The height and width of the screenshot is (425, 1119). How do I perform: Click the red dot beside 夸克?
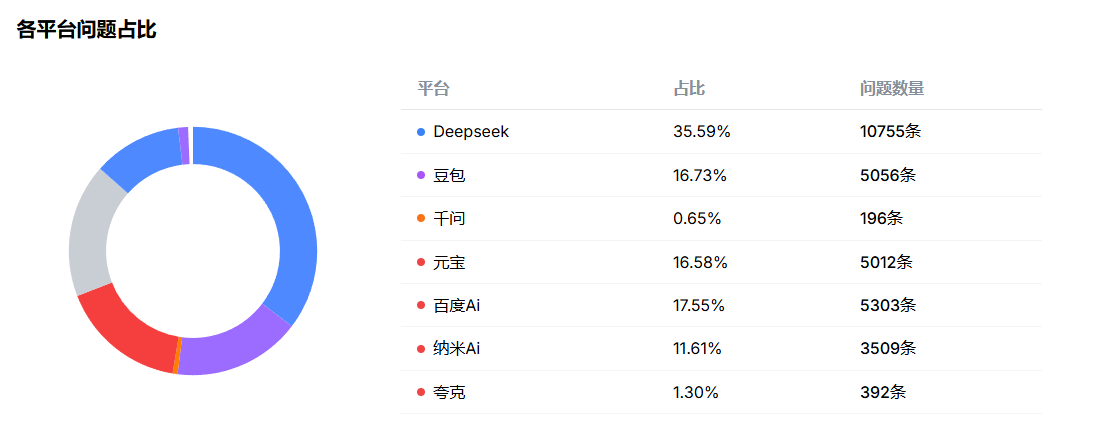coord(421,393)
